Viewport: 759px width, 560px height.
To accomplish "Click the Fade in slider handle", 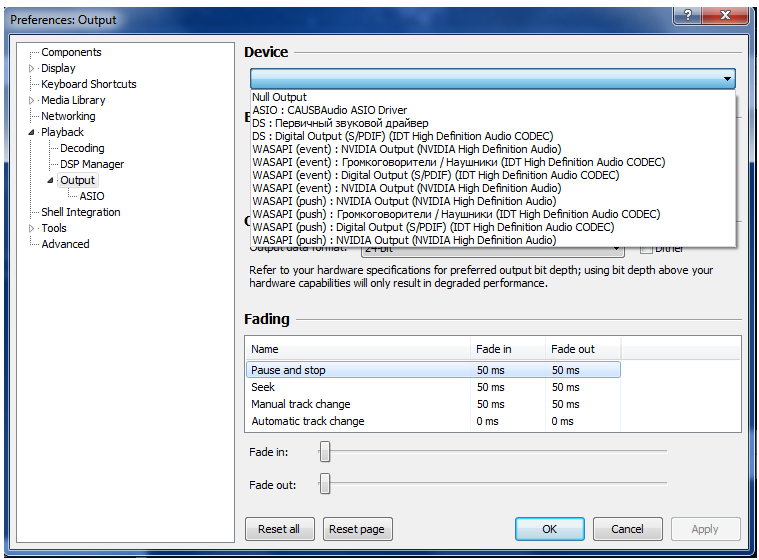I will click(324, 452).
